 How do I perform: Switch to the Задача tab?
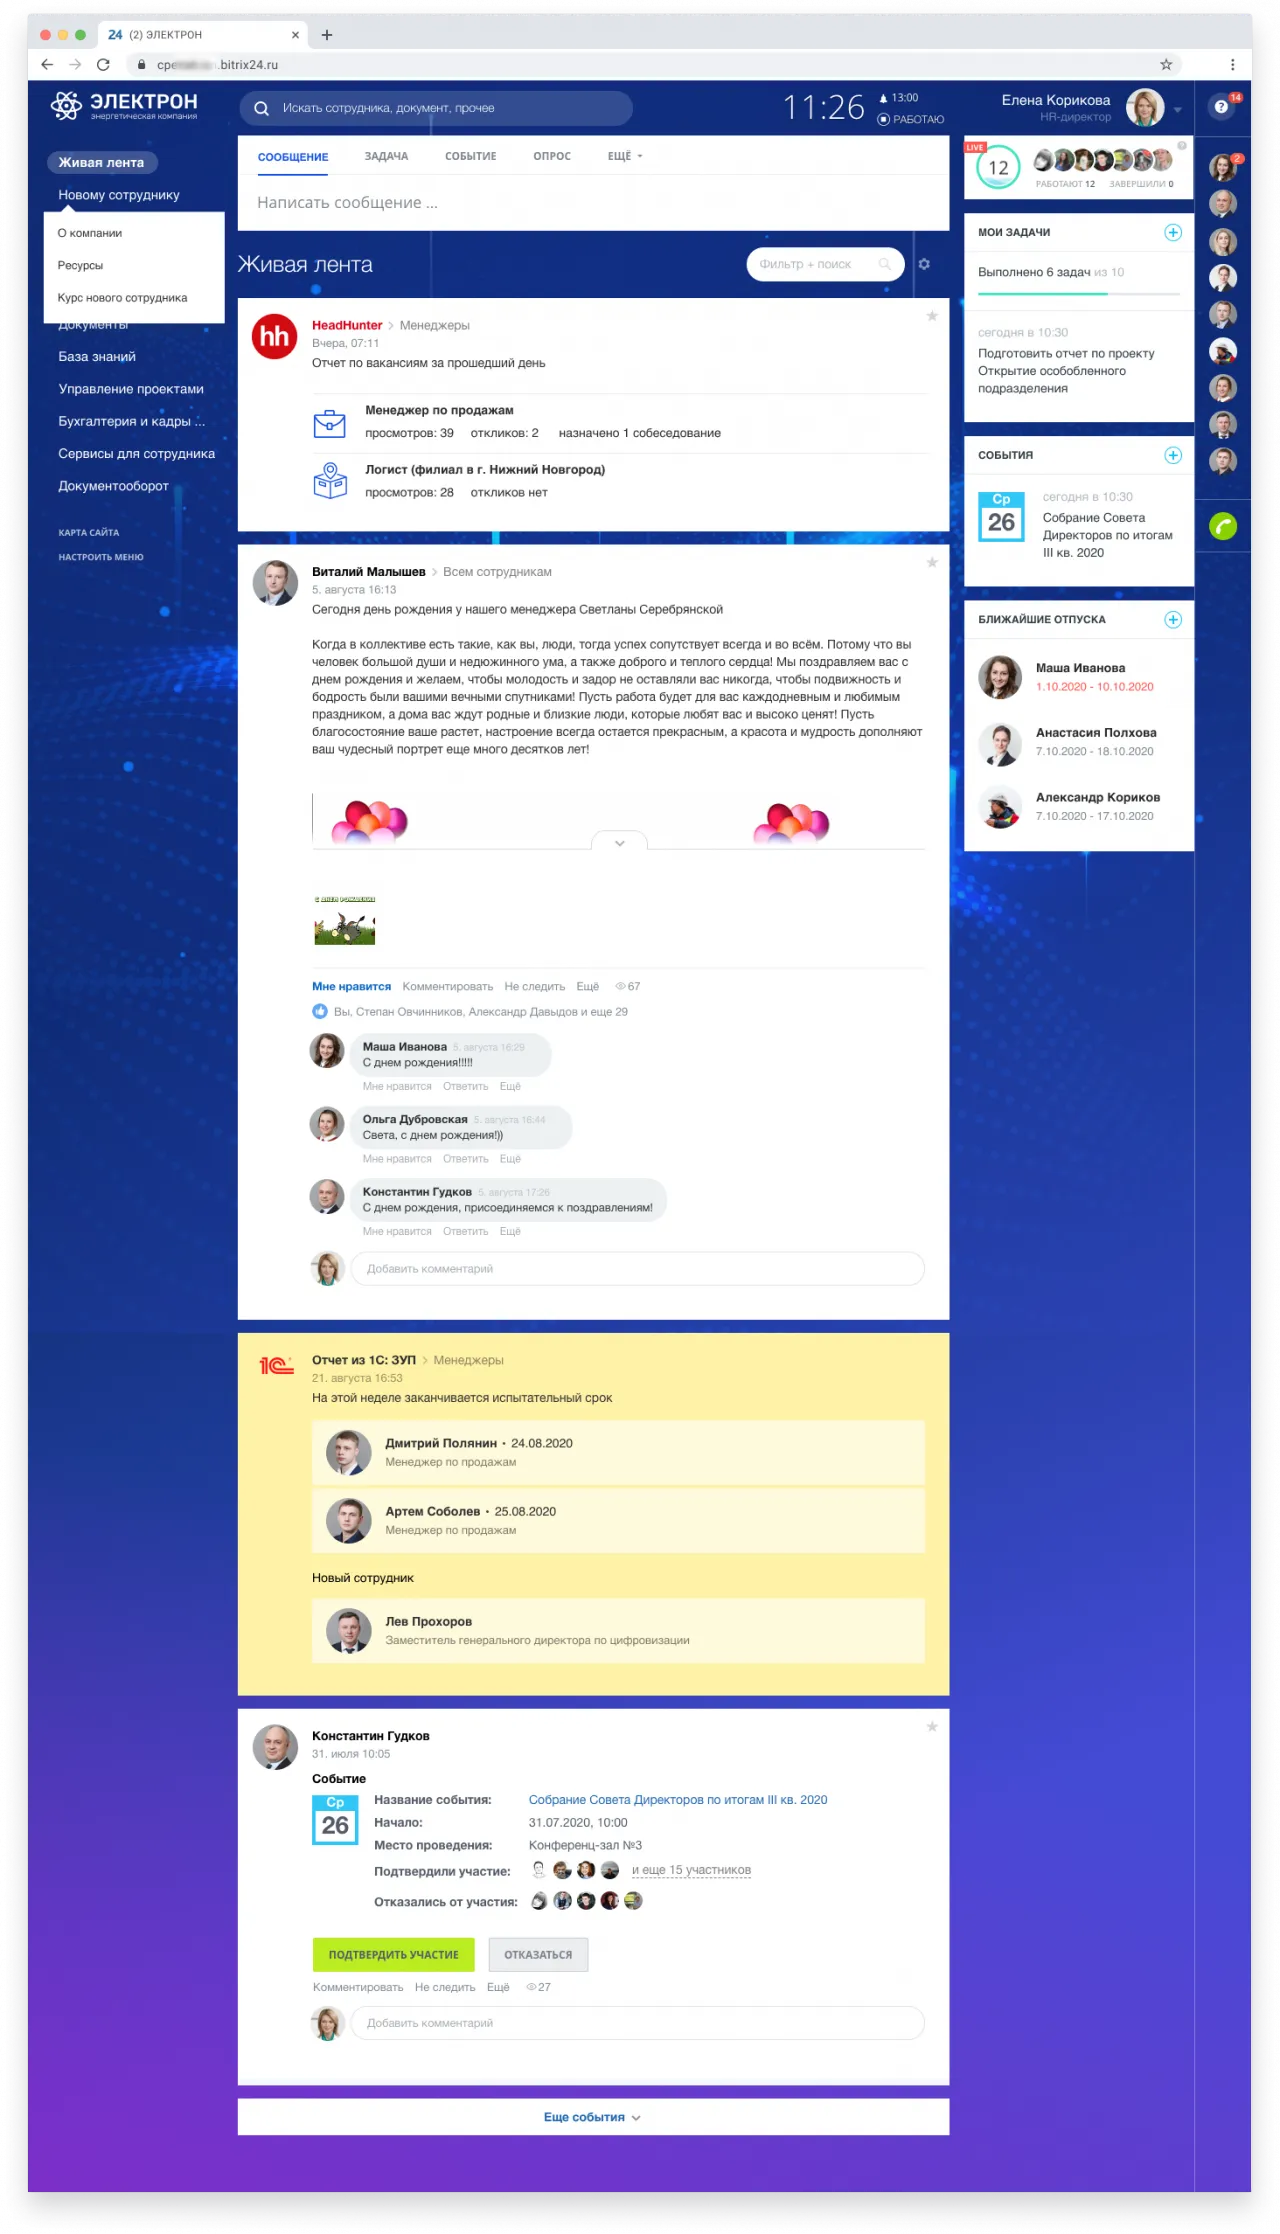coord(386,156)
